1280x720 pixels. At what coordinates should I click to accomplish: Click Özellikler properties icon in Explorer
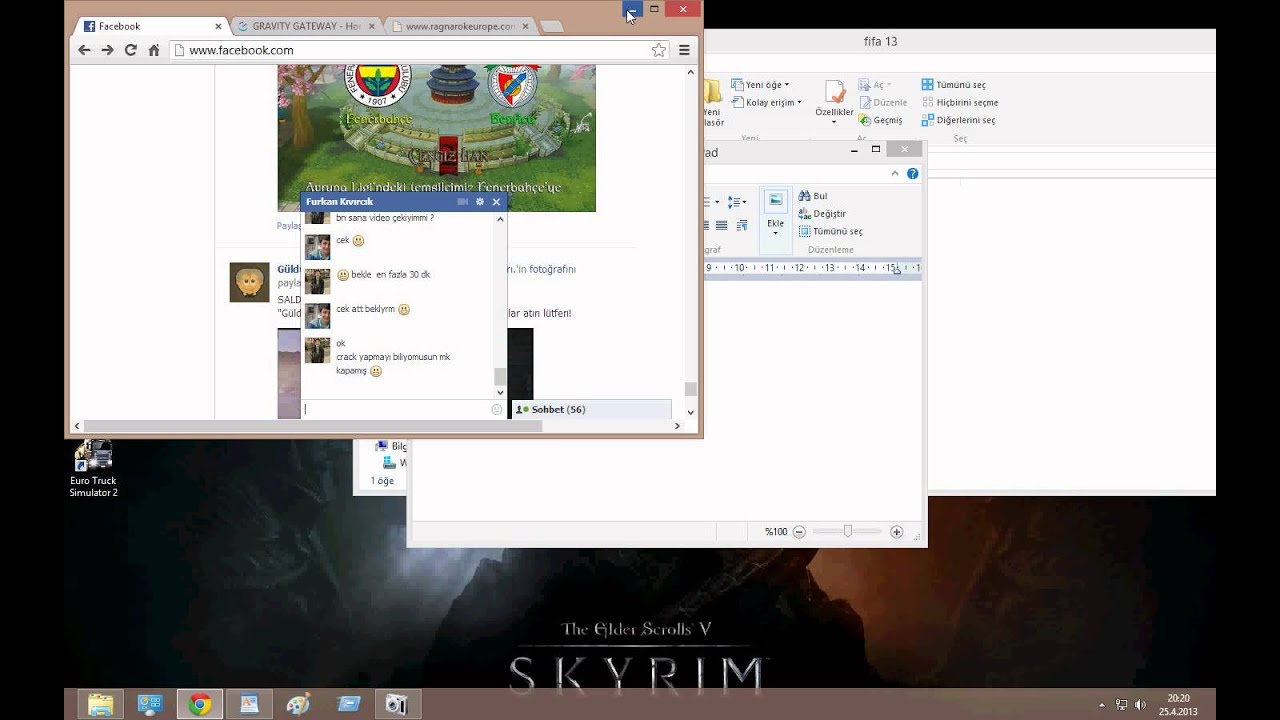[834, 92]
